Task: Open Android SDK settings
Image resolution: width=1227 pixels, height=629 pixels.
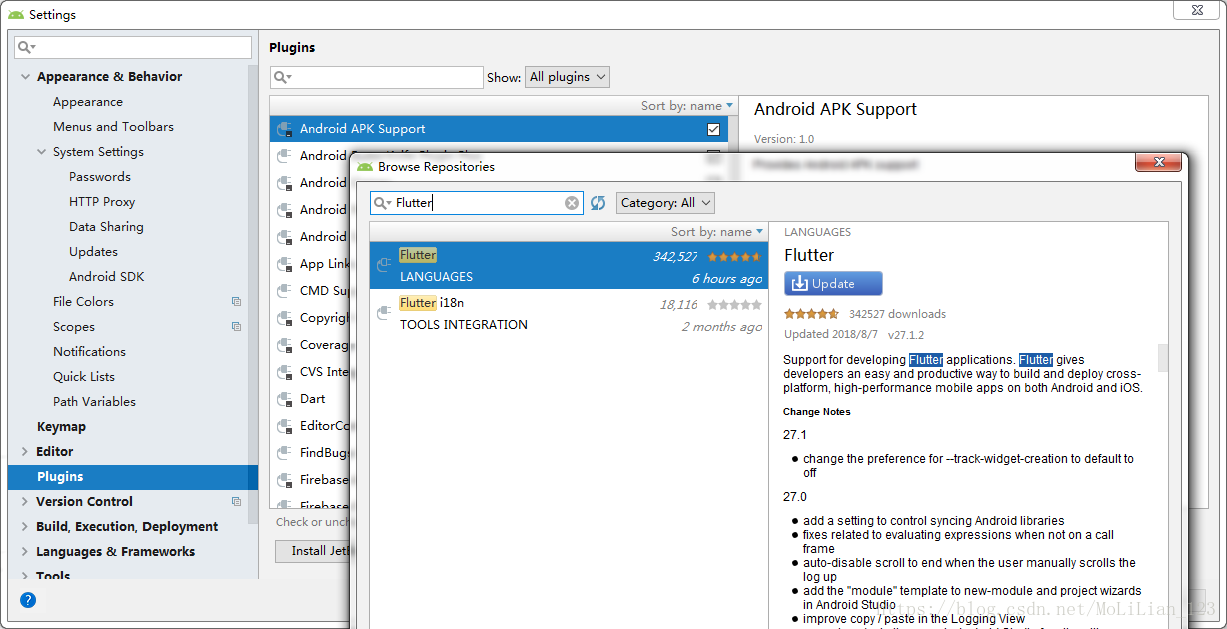Action: [x=106, y=277]
